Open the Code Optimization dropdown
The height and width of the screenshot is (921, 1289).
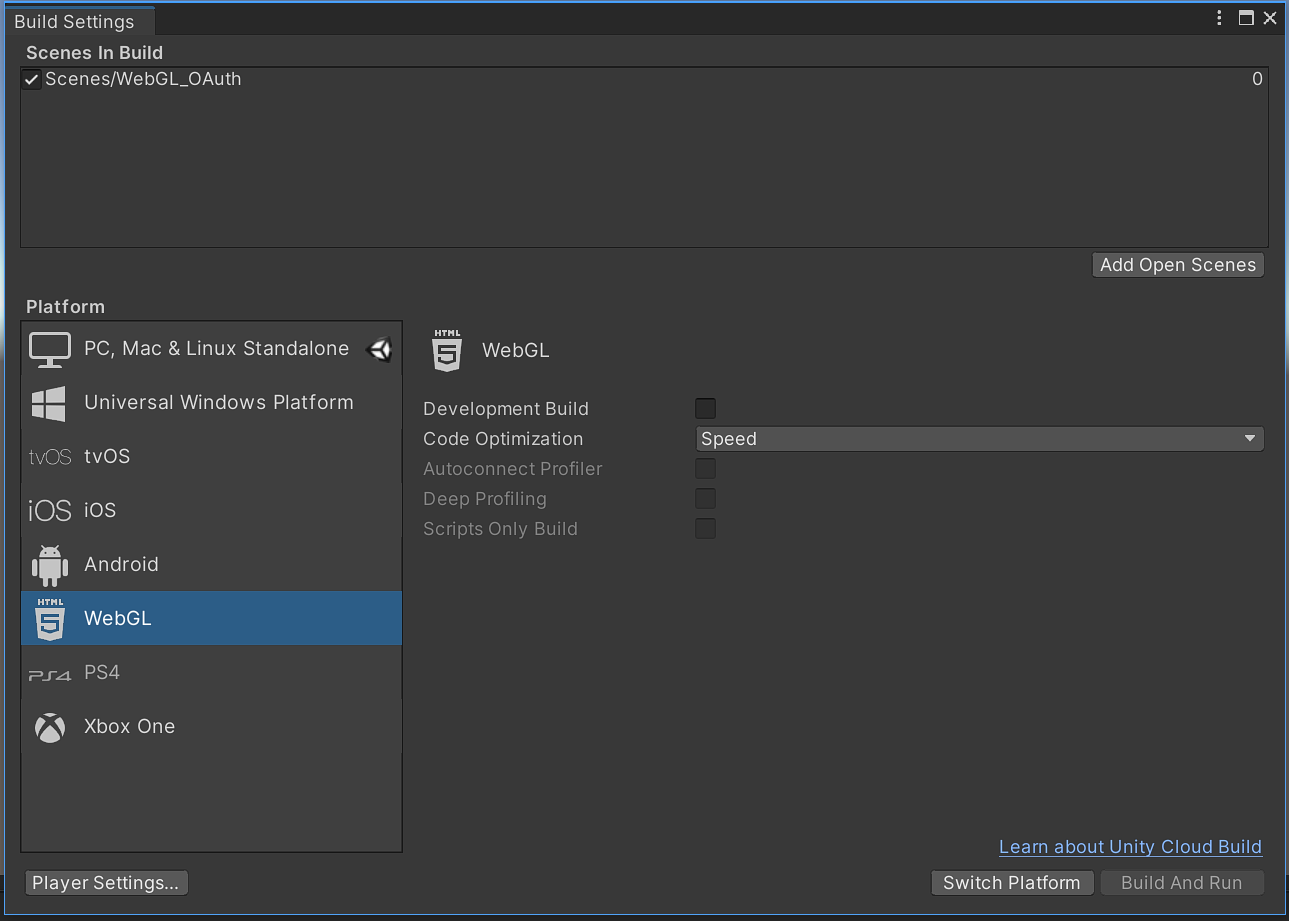click(x=979, y=439)
